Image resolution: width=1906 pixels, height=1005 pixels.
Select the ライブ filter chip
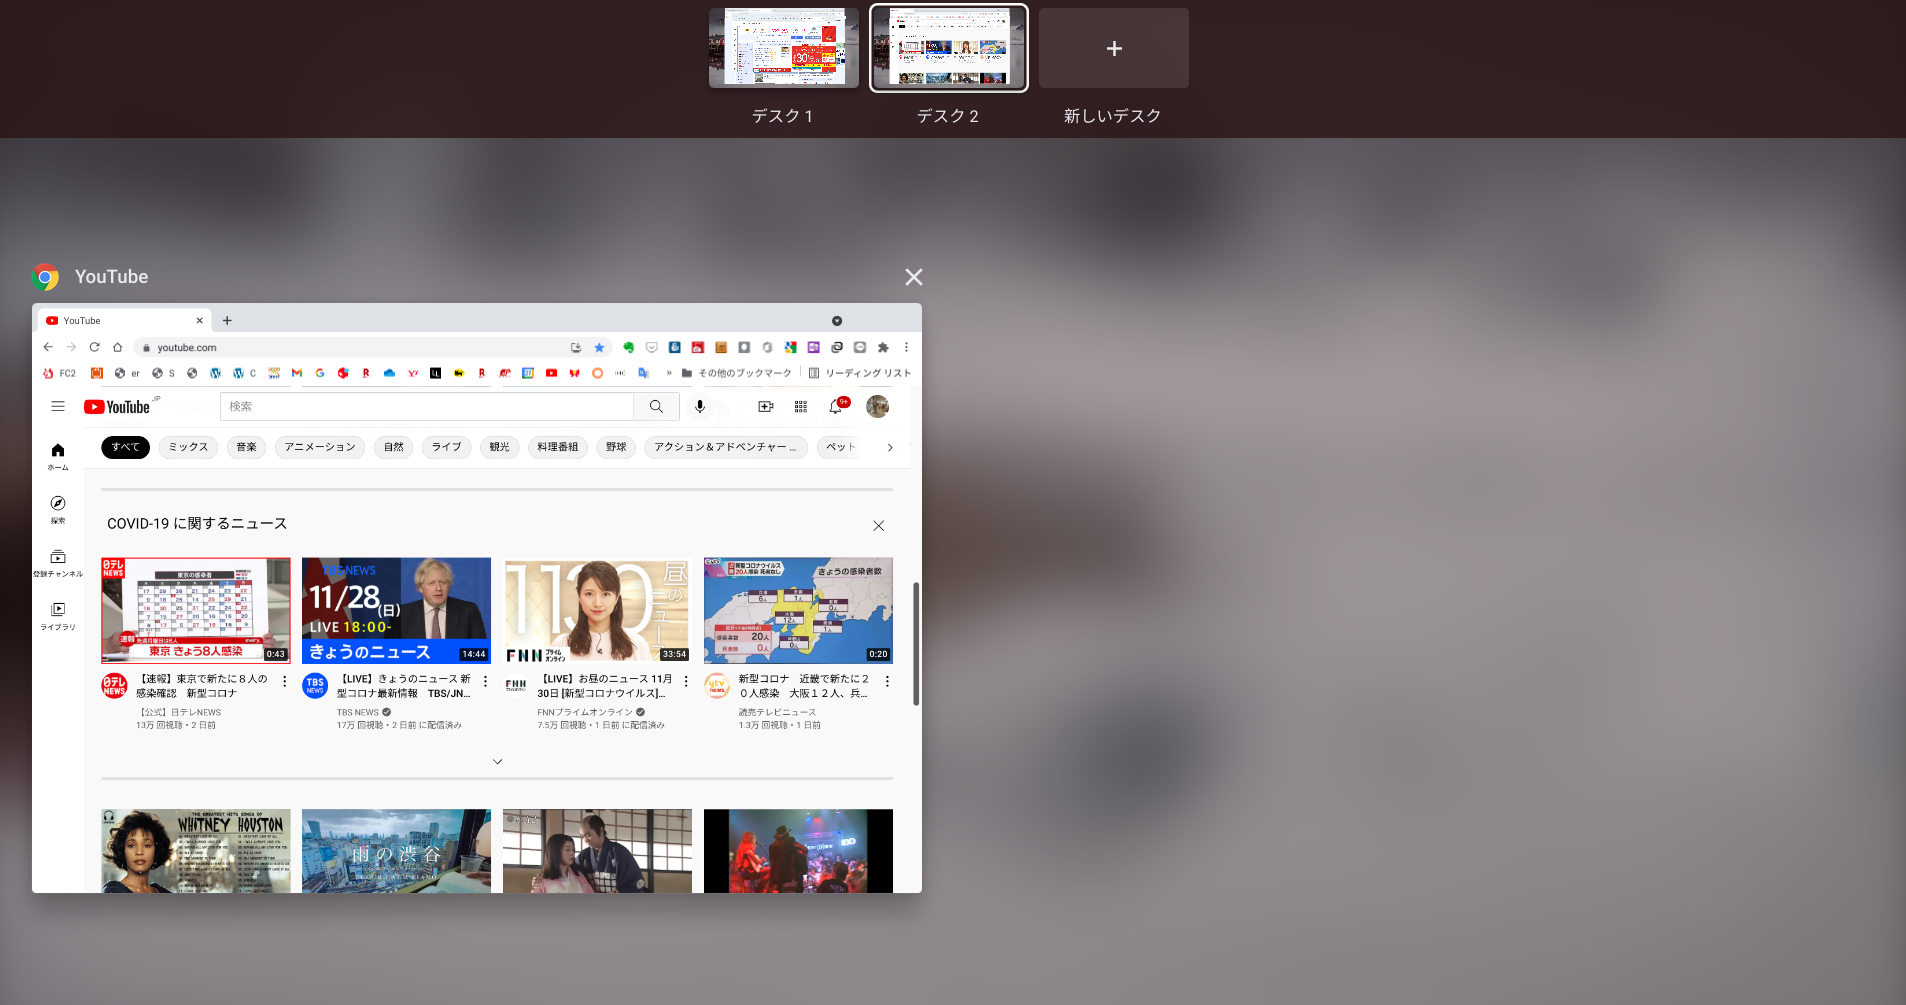pos(446,447)
